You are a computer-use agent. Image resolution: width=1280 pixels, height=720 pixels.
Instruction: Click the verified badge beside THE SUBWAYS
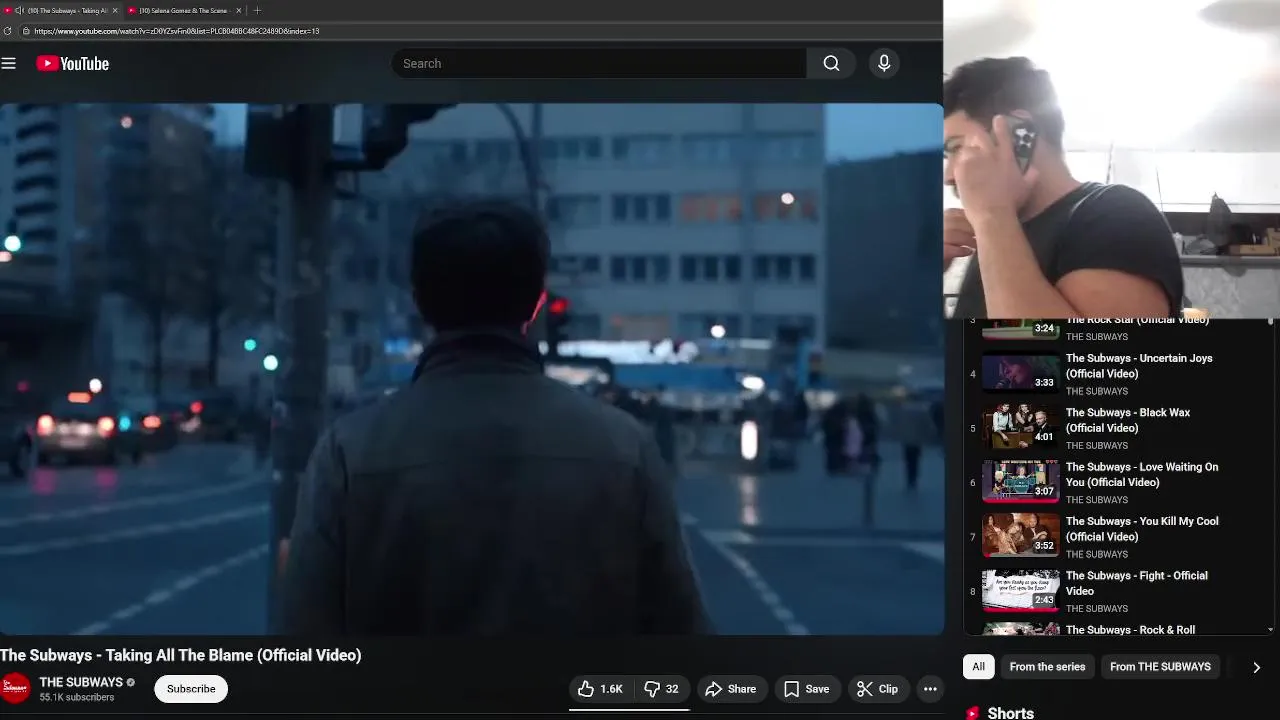pos(130,683)
